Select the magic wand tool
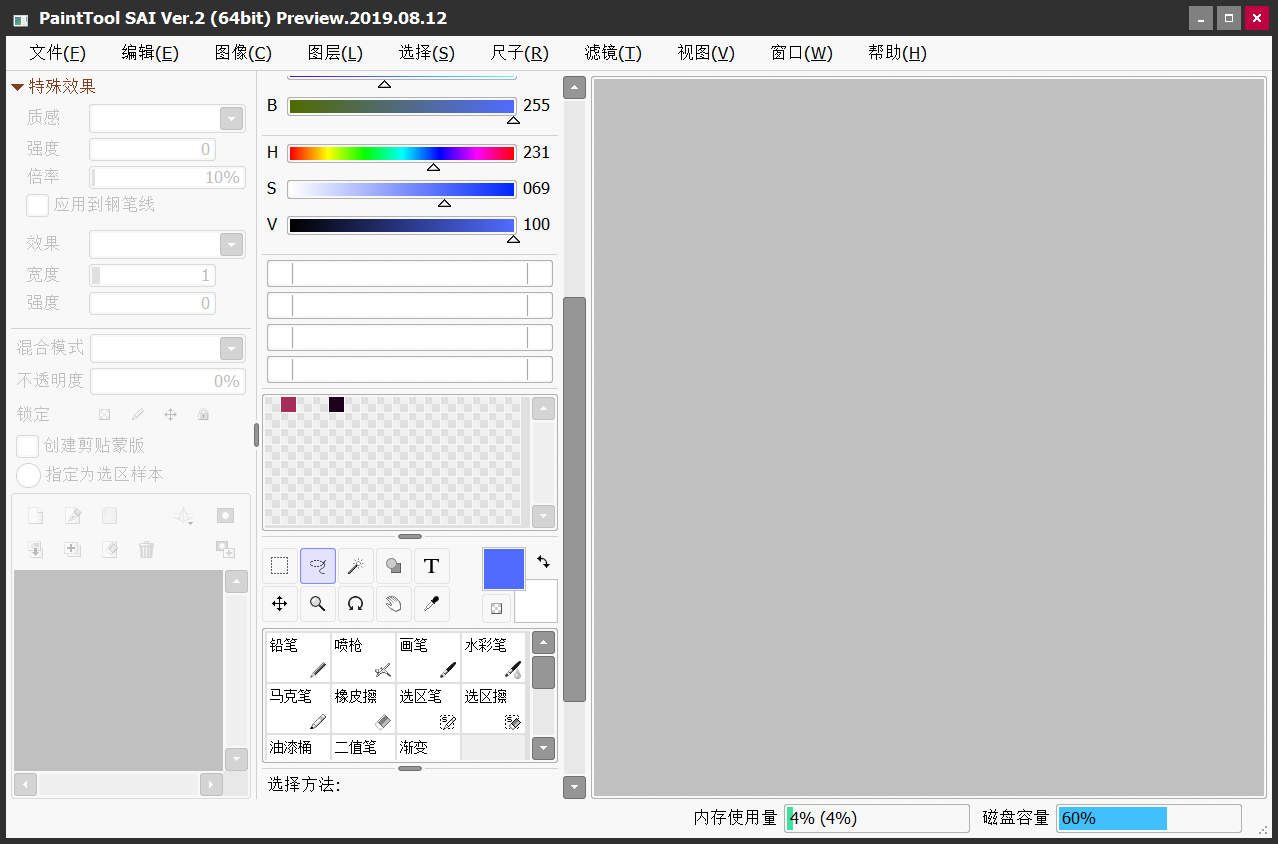 pyautogui.click(x=356, y=566)
